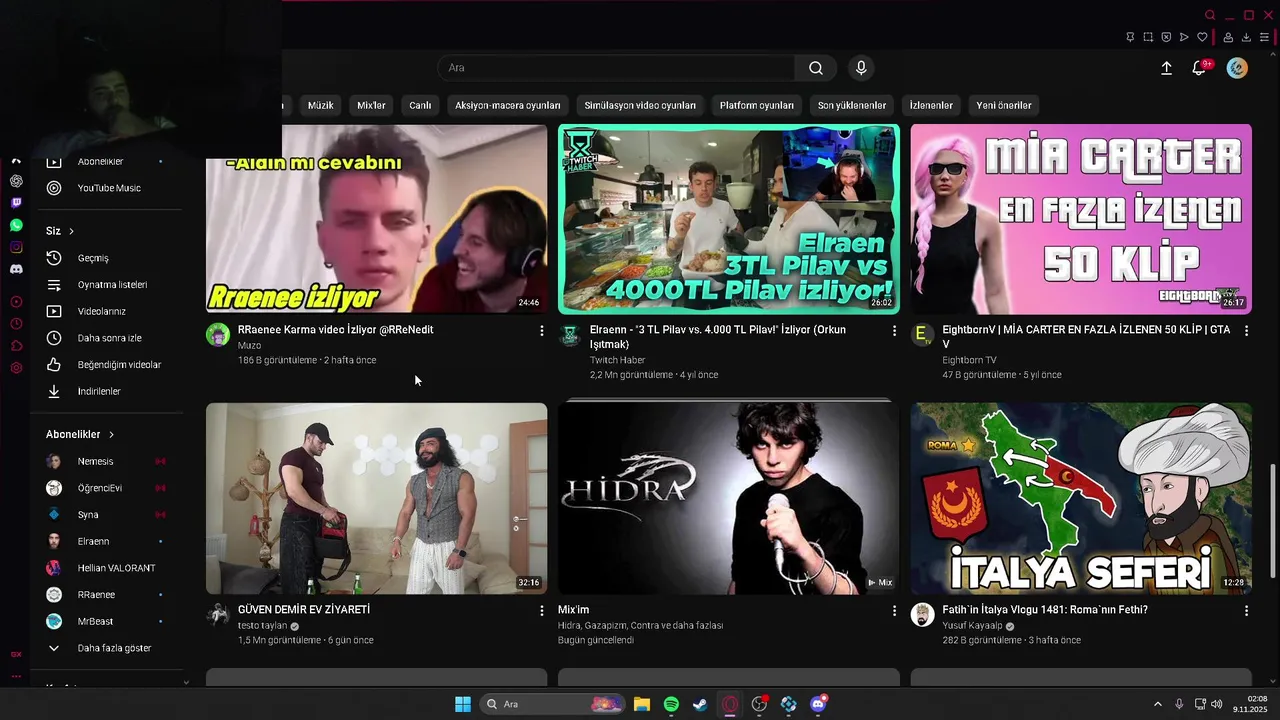
Task: Open the tab search magnifier icon
Action: [1210, 15]
